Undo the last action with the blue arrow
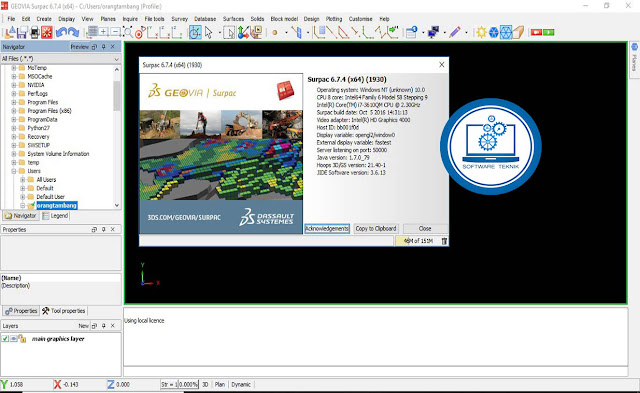The height and width of the screenshot is (393, 640). tap(61, 32)
